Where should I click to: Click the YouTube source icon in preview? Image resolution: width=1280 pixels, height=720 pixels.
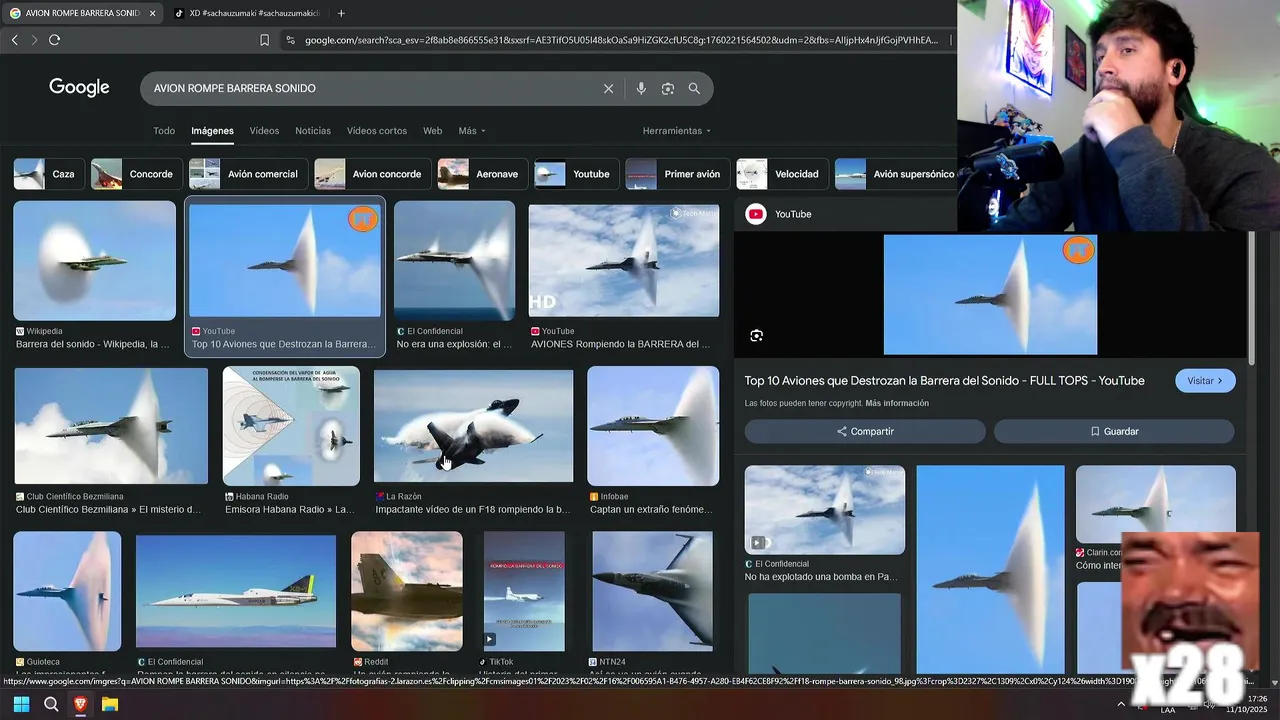pos(756,214)
